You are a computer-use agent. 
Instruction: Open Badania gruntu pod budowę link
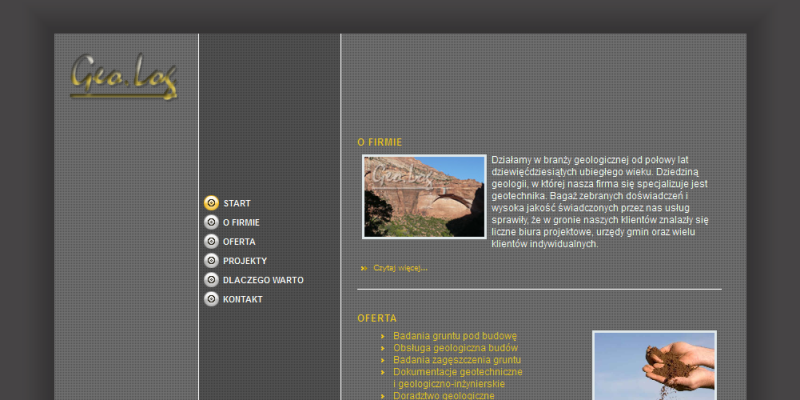454,336
